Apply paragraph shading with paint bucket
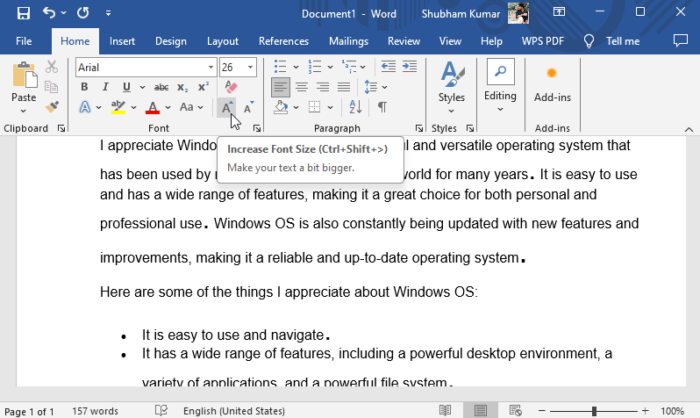The image size is (700, 418). coord(280,107)
